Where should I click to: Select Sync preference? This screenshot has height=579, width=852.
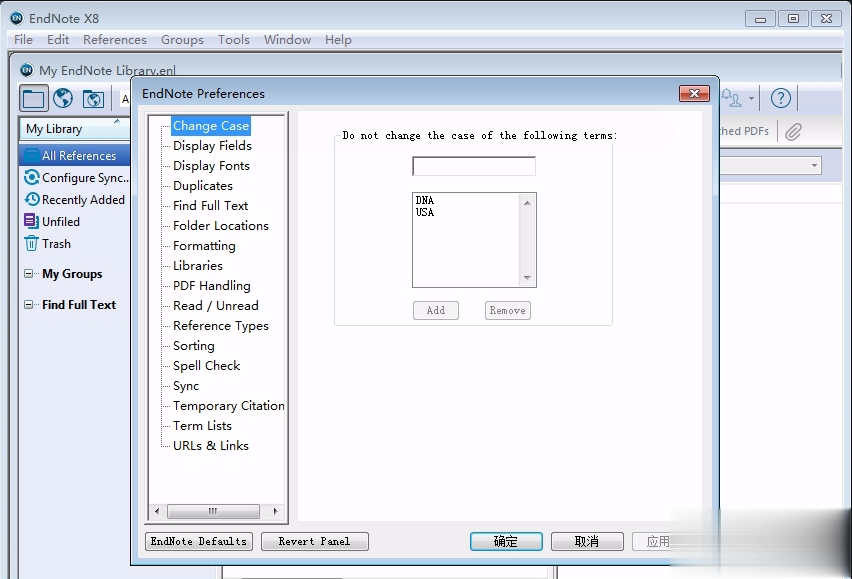pyautogui.click(x=186, y=386)
